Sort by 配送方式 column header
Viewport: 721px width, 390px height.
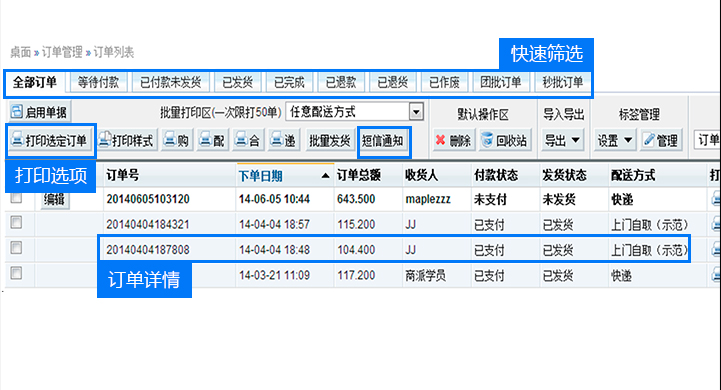tap(633, 175)
